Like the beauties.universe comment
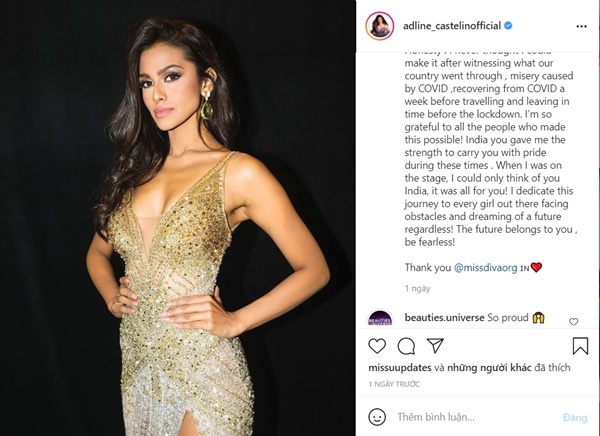The image size is (600, 436). click(573, 322)
